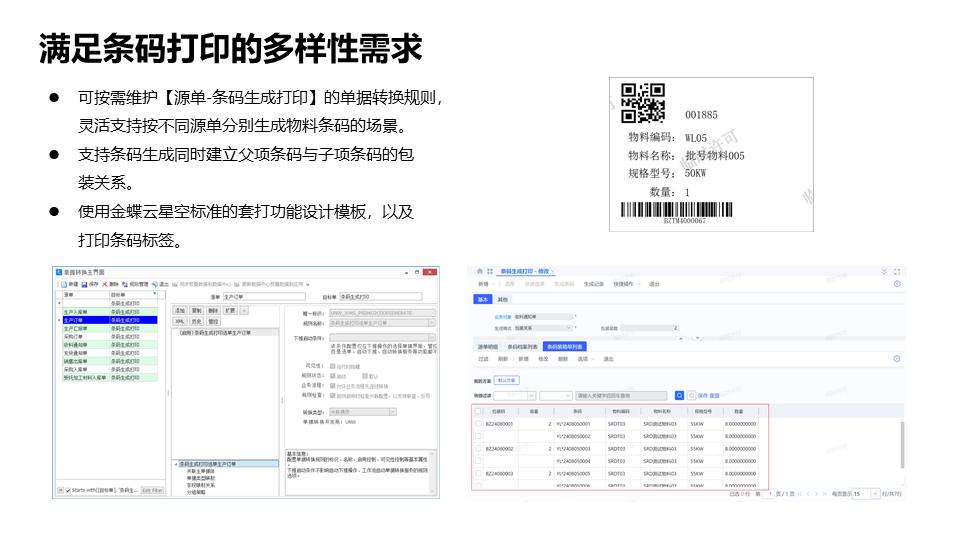The width and height of the screenshot is (960, 540).
Task: Check the row checkbox for BZ24080001
Action: point(478,424)
